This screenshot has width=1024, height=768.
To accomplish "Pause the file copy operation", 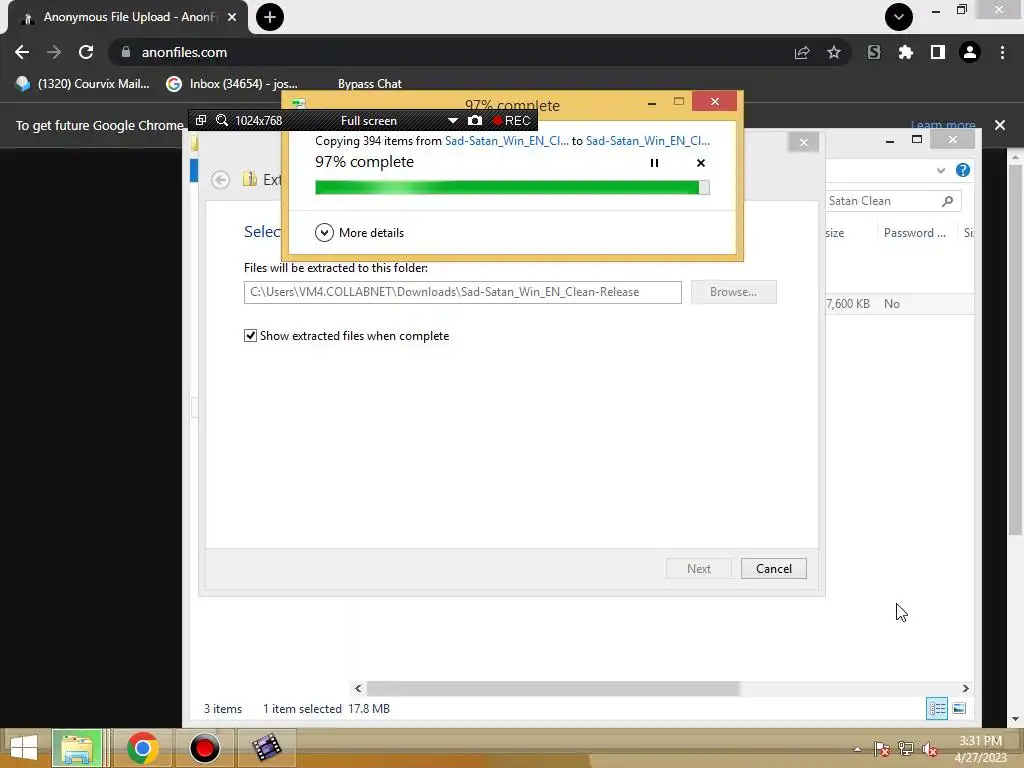I will [x=654, y=163].
